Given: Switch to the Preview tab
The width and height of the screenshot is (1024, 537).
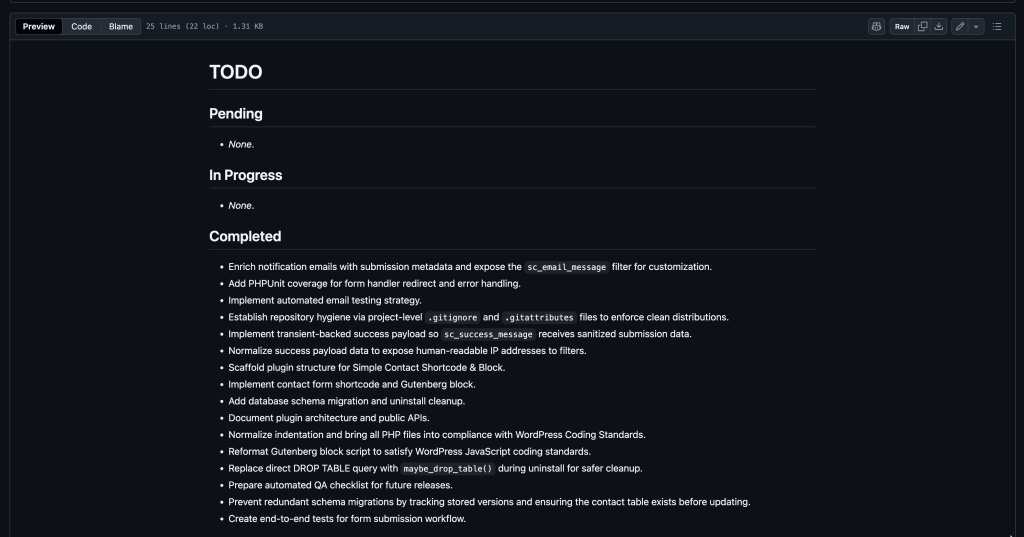Looking at the screenshot, I should coord(39,27).
